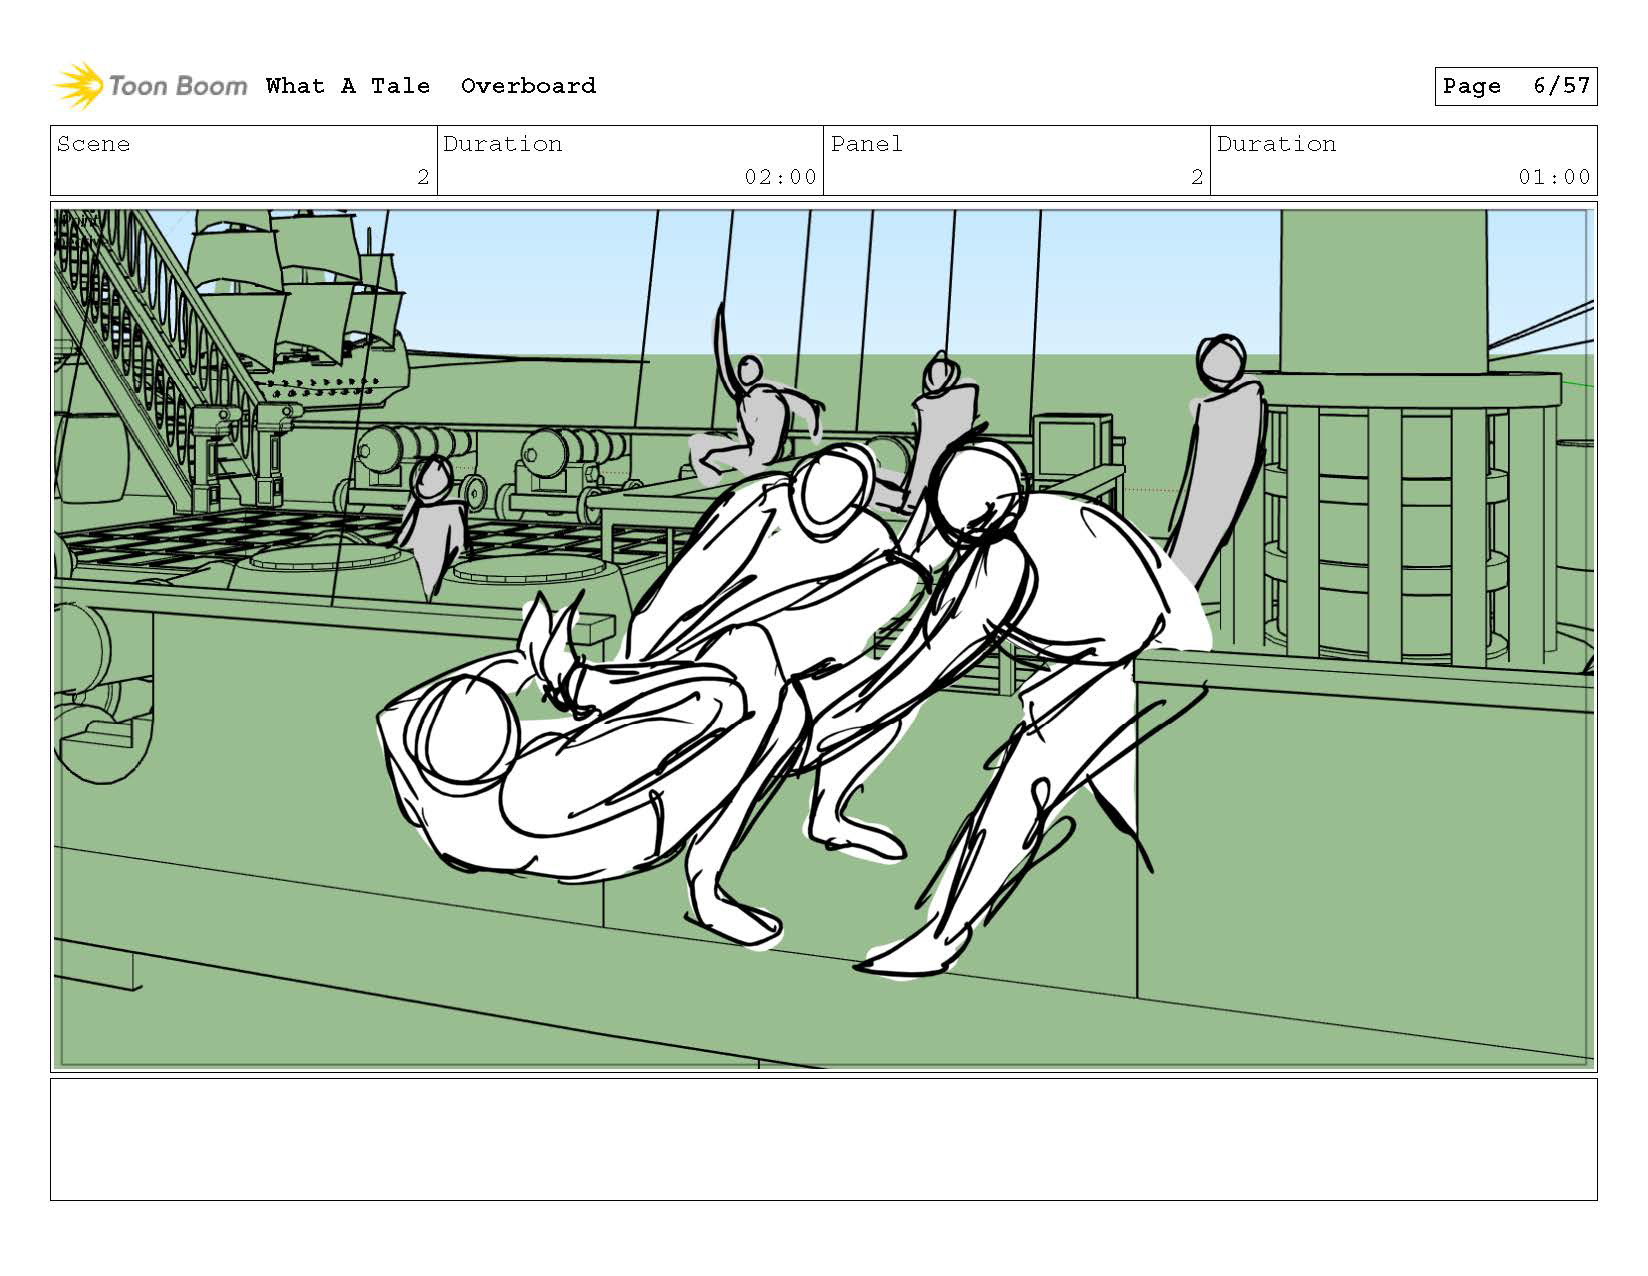Click the small grey figure near the cannons
Screen dimensions: 1648x1276
click(x=432, y=525)
